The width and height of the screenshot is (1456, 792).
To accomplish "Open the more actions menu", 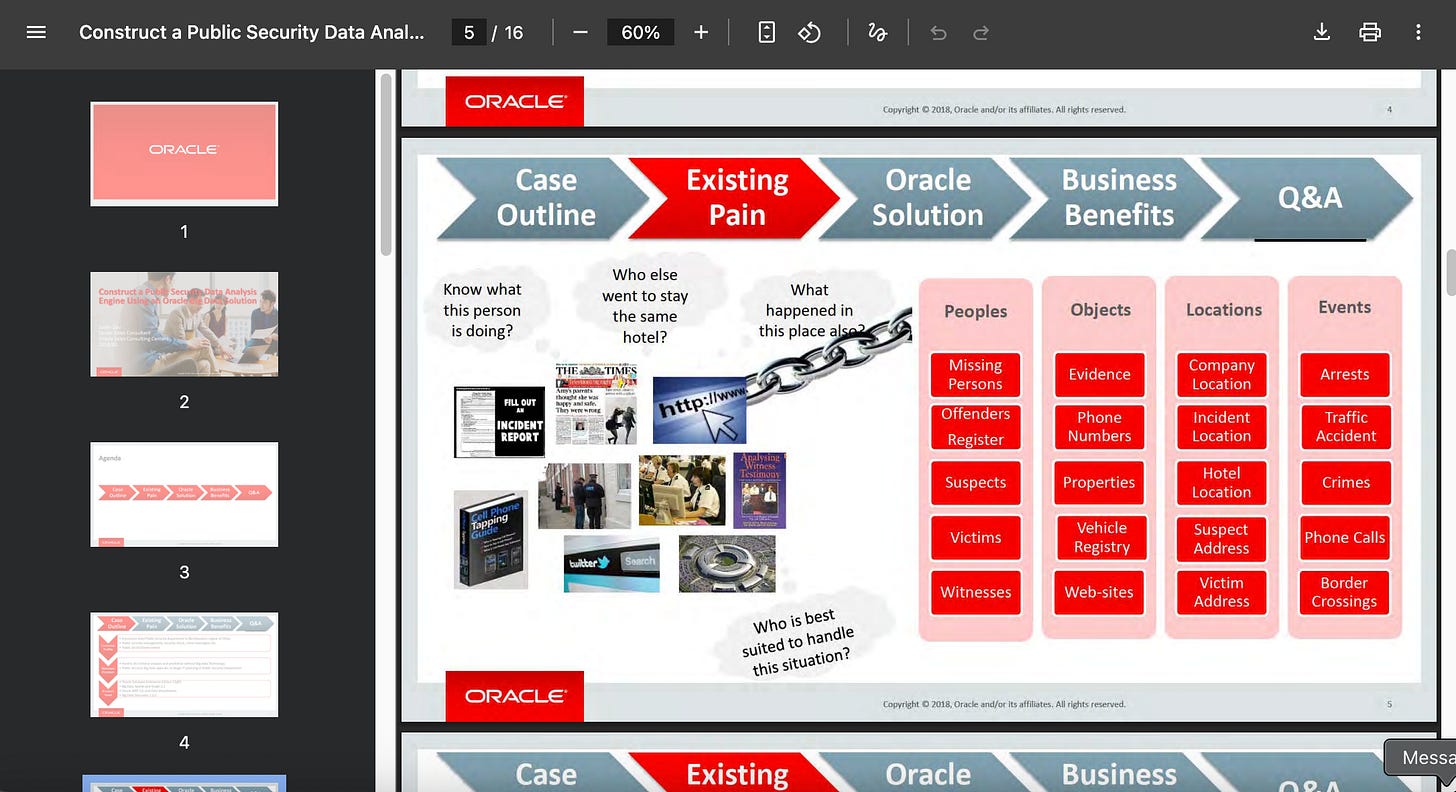I will tap(1418, 32).
